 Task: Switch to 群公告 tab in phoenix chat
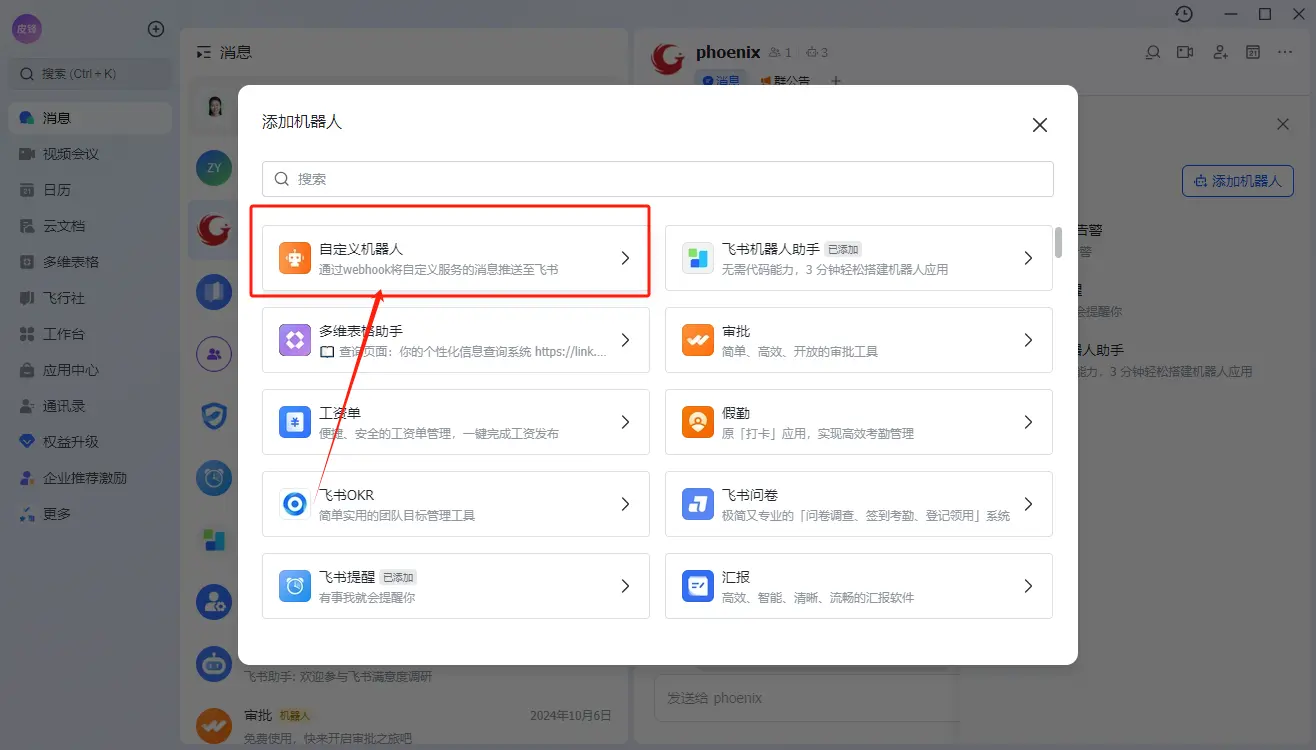pos(785,80)
